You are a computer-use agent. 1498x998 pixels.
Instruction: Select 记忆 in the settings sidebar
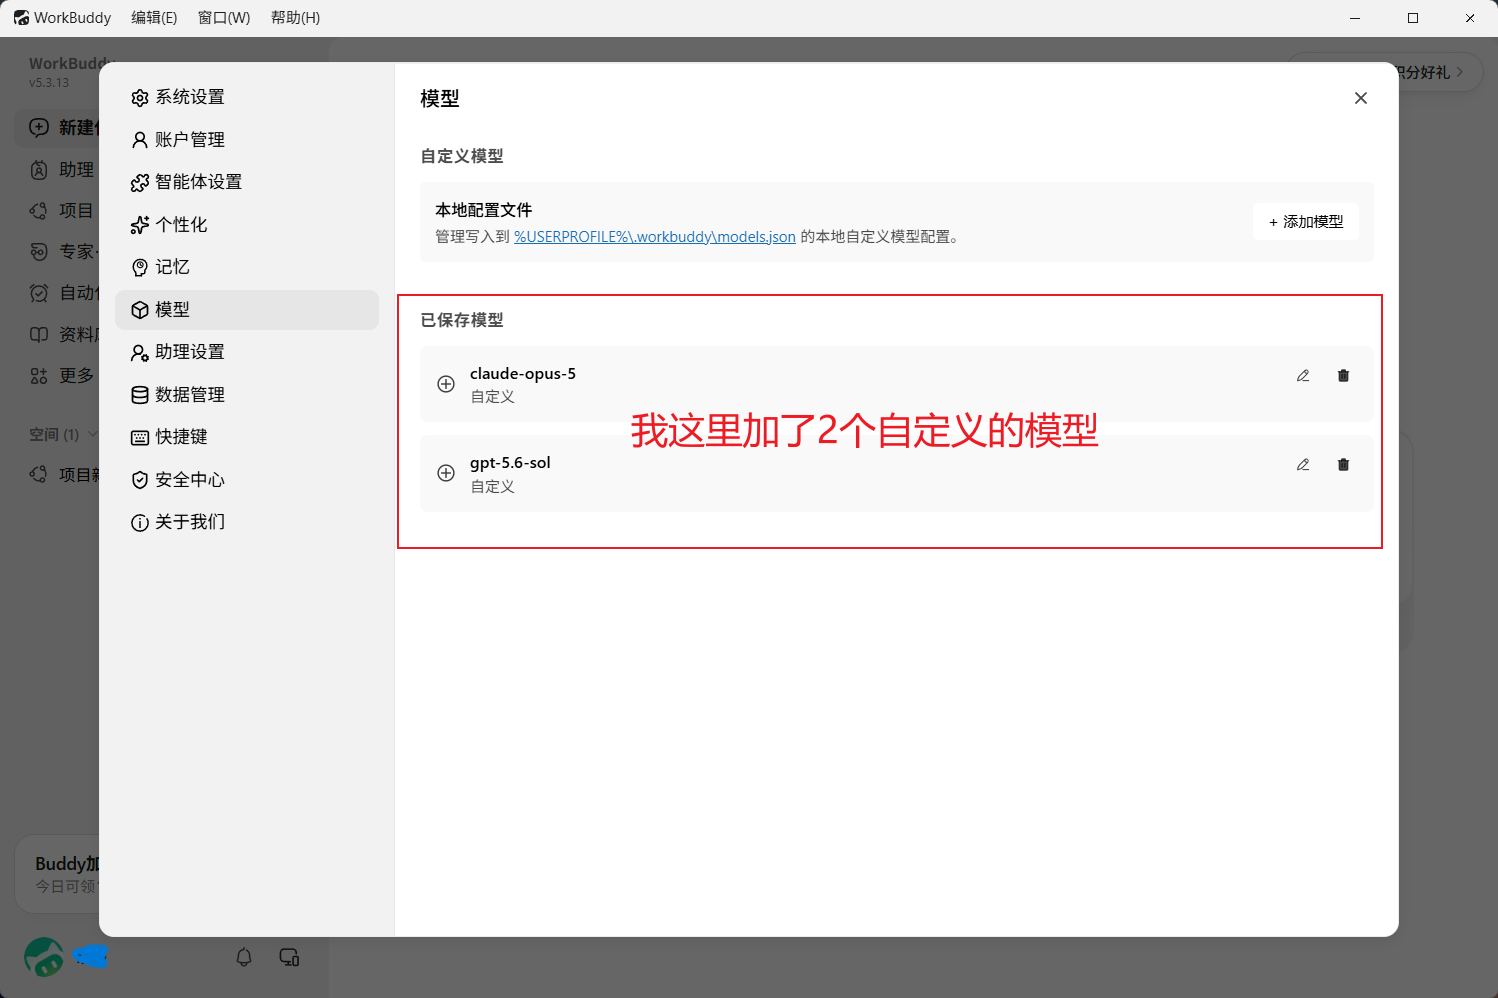(x=247, y=267)
